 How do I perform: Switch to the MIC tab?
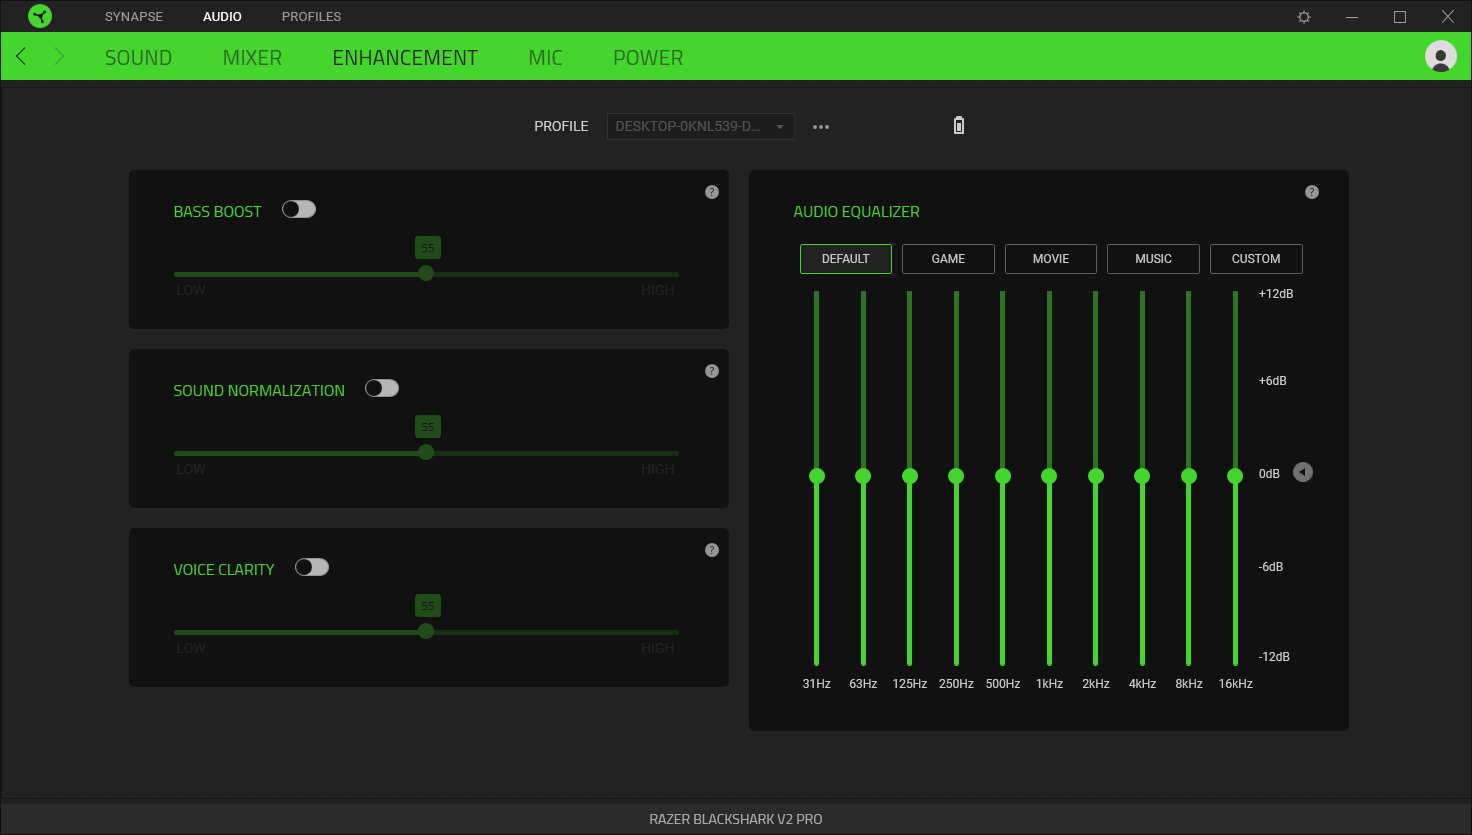tap(545, 57)
